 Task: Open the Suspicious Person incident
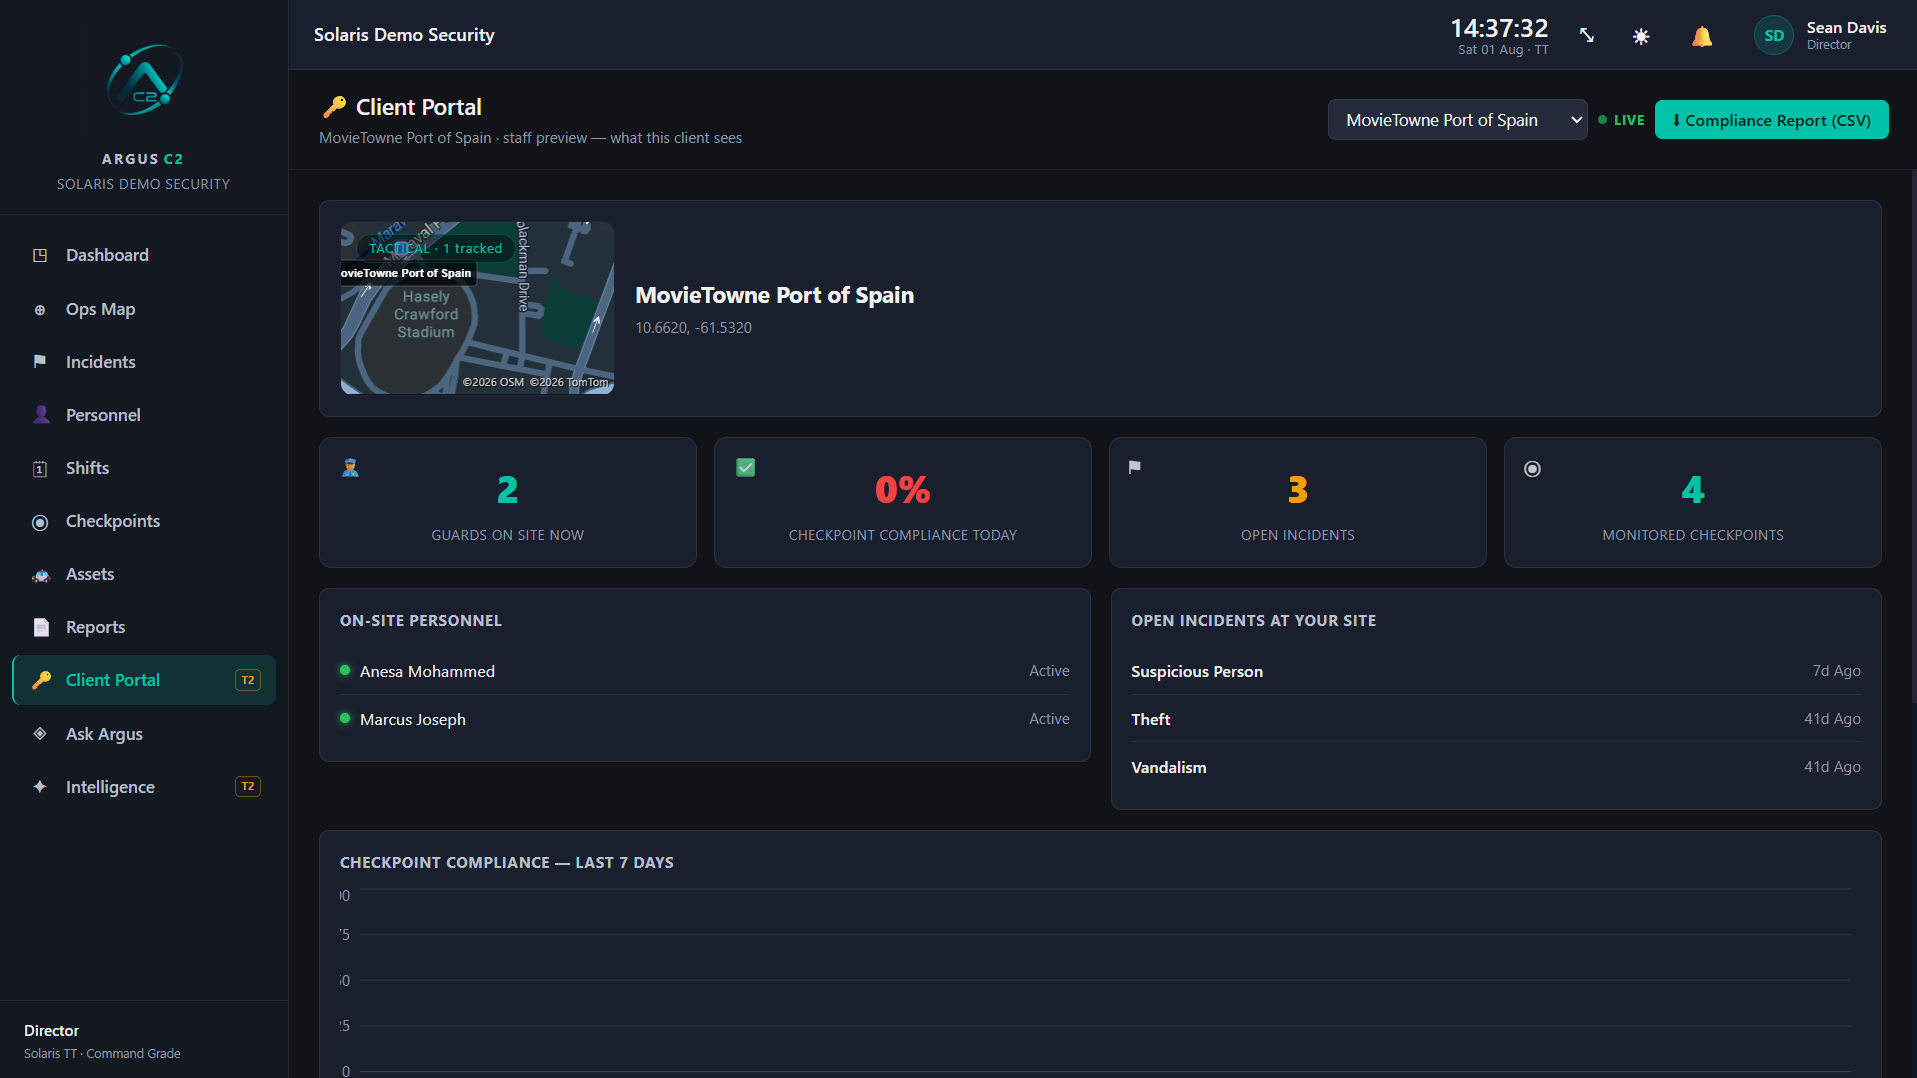[1495, 671]
